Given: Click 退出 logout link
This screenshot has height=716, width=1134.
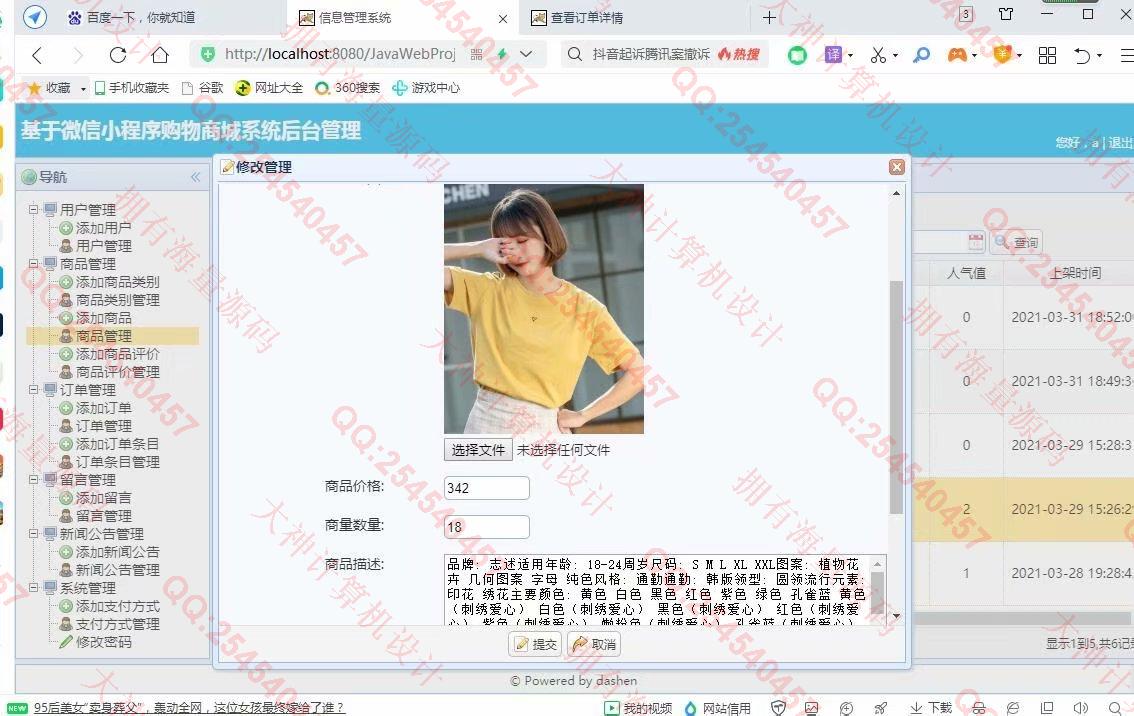Looking at the screenshot, I should click(1120, 142).
